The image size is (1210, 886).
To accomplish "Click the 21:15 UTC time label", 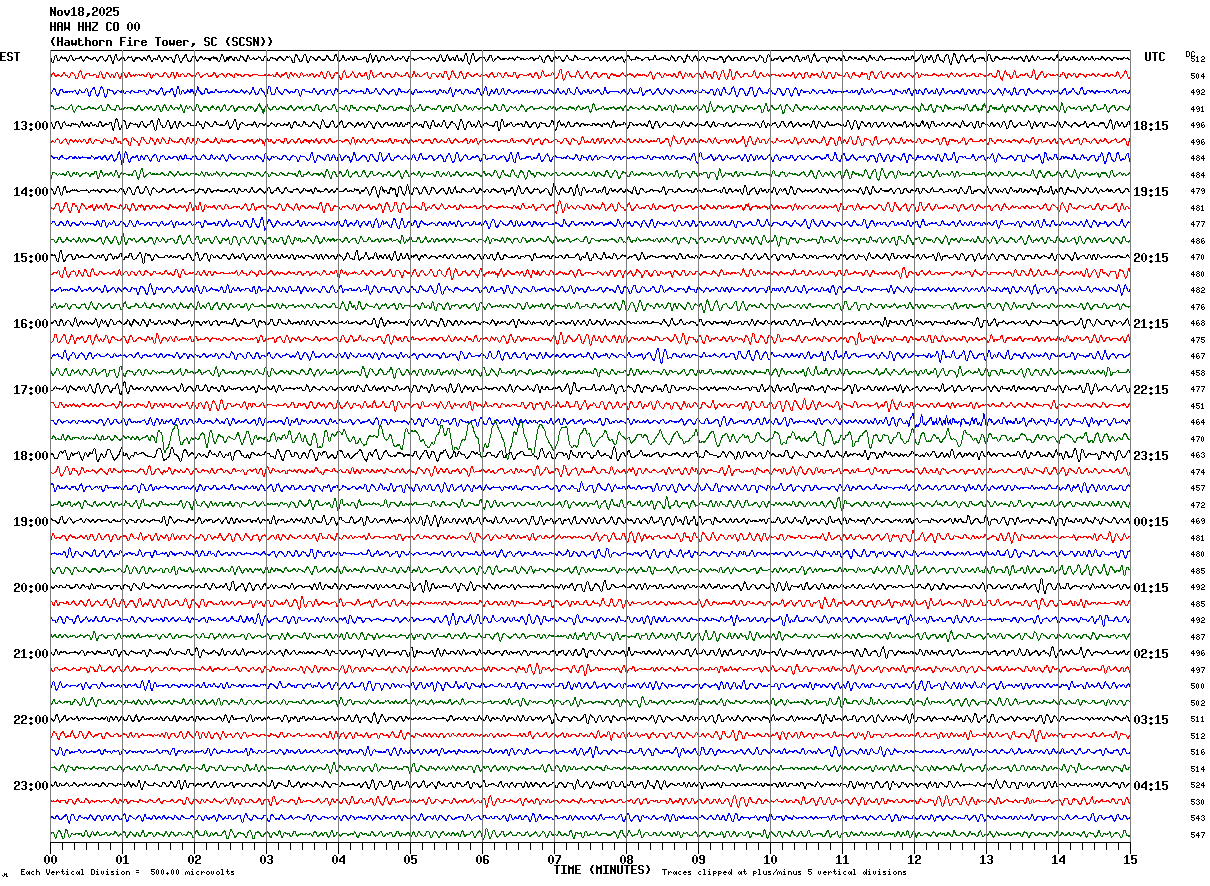I will [1150, 324].
